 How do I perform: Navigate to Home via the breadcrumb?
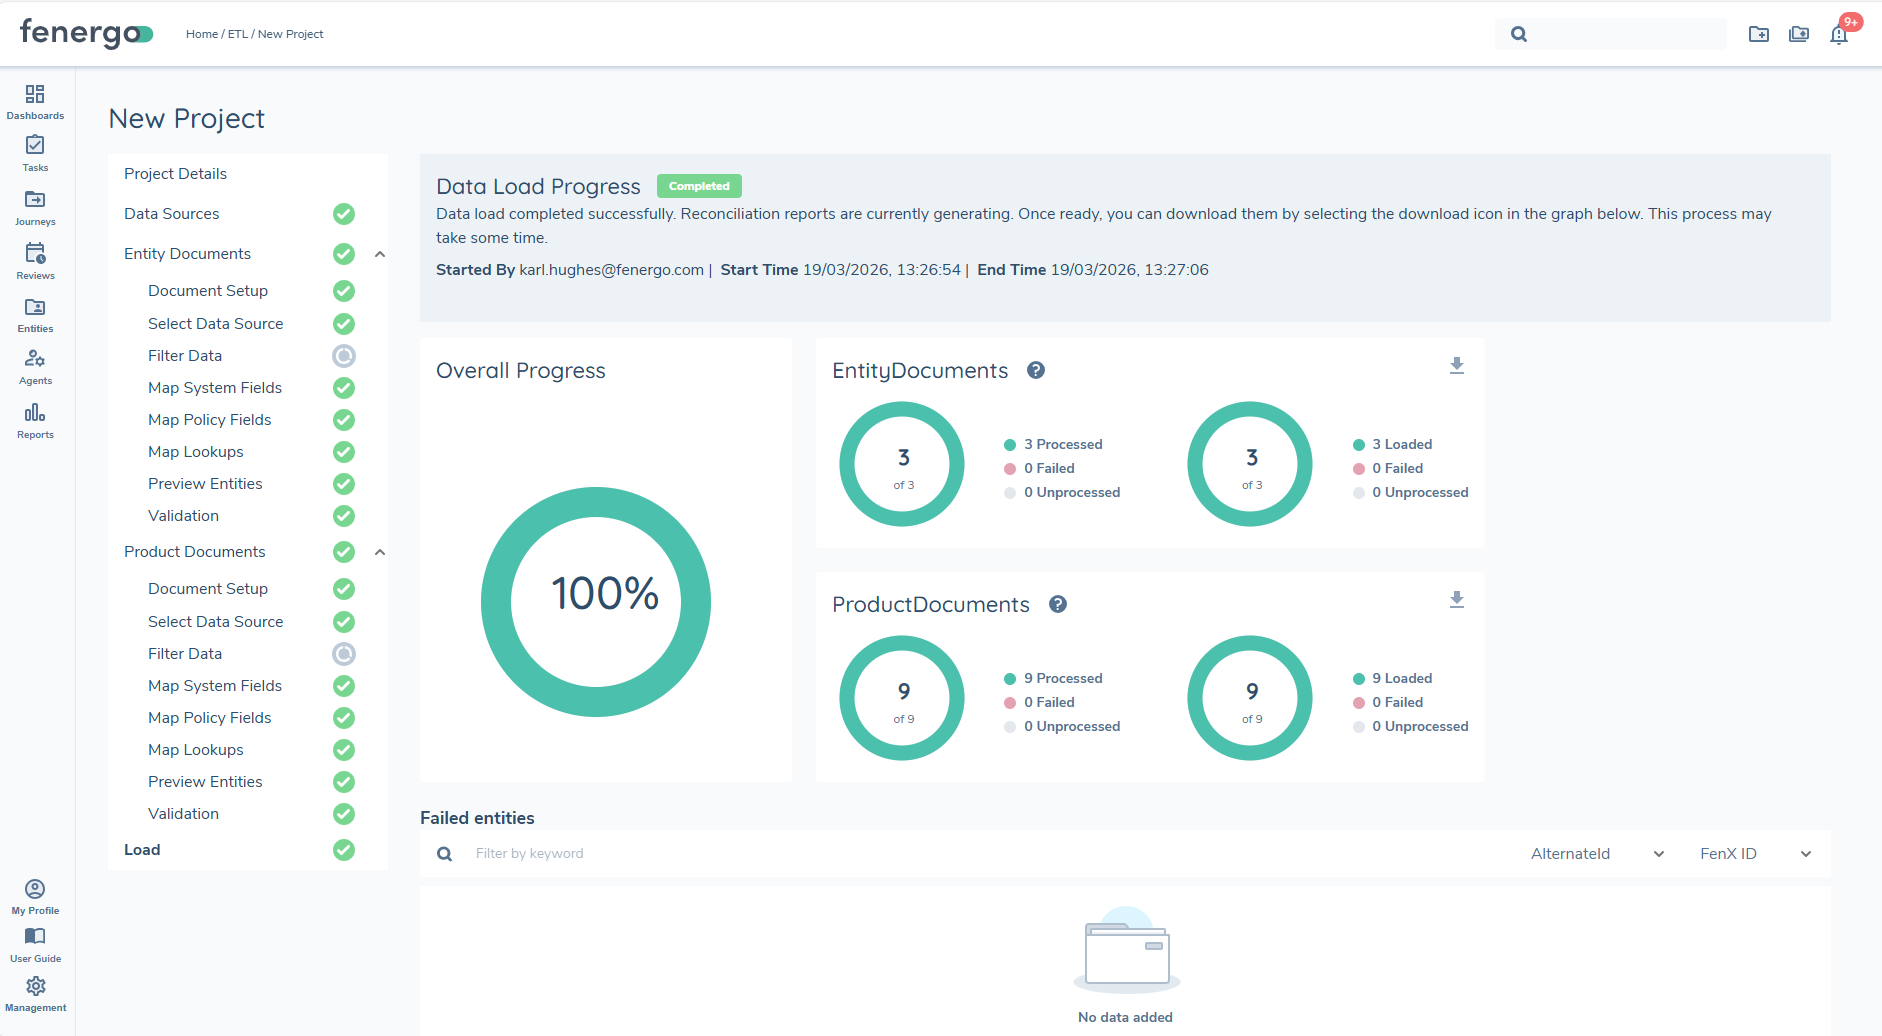coord(202,33)
